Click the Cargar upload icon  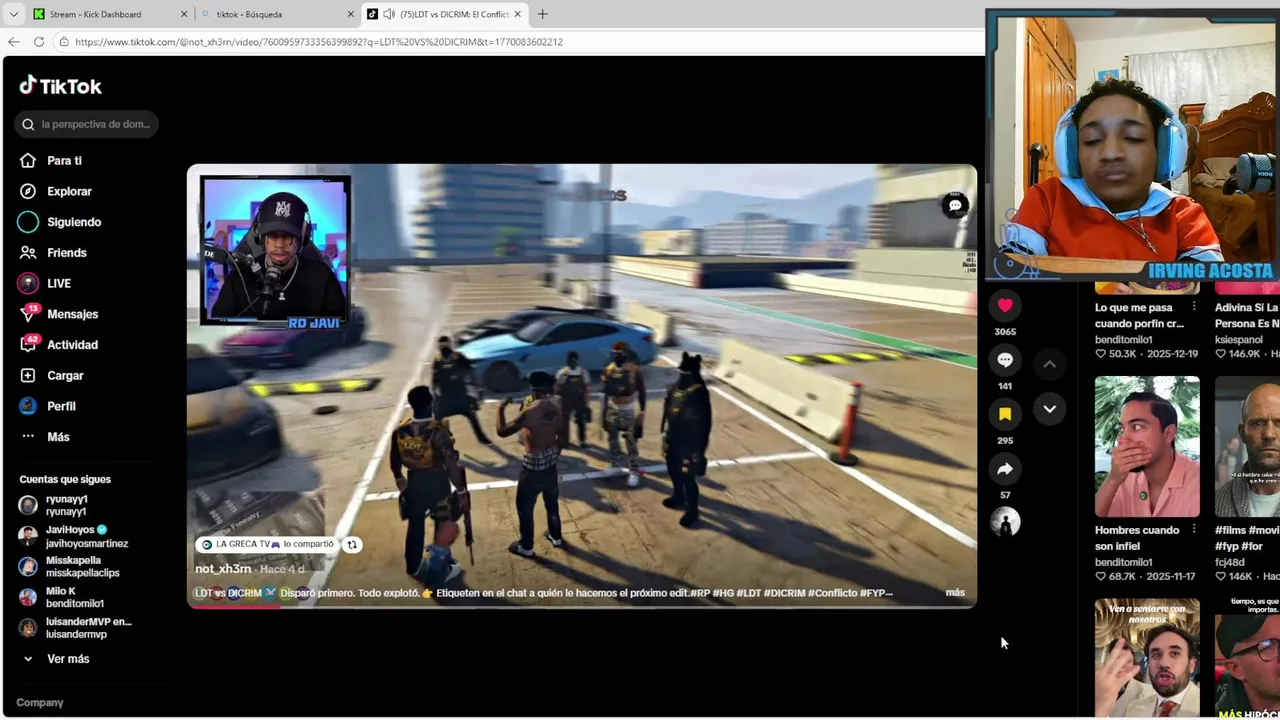28,375
